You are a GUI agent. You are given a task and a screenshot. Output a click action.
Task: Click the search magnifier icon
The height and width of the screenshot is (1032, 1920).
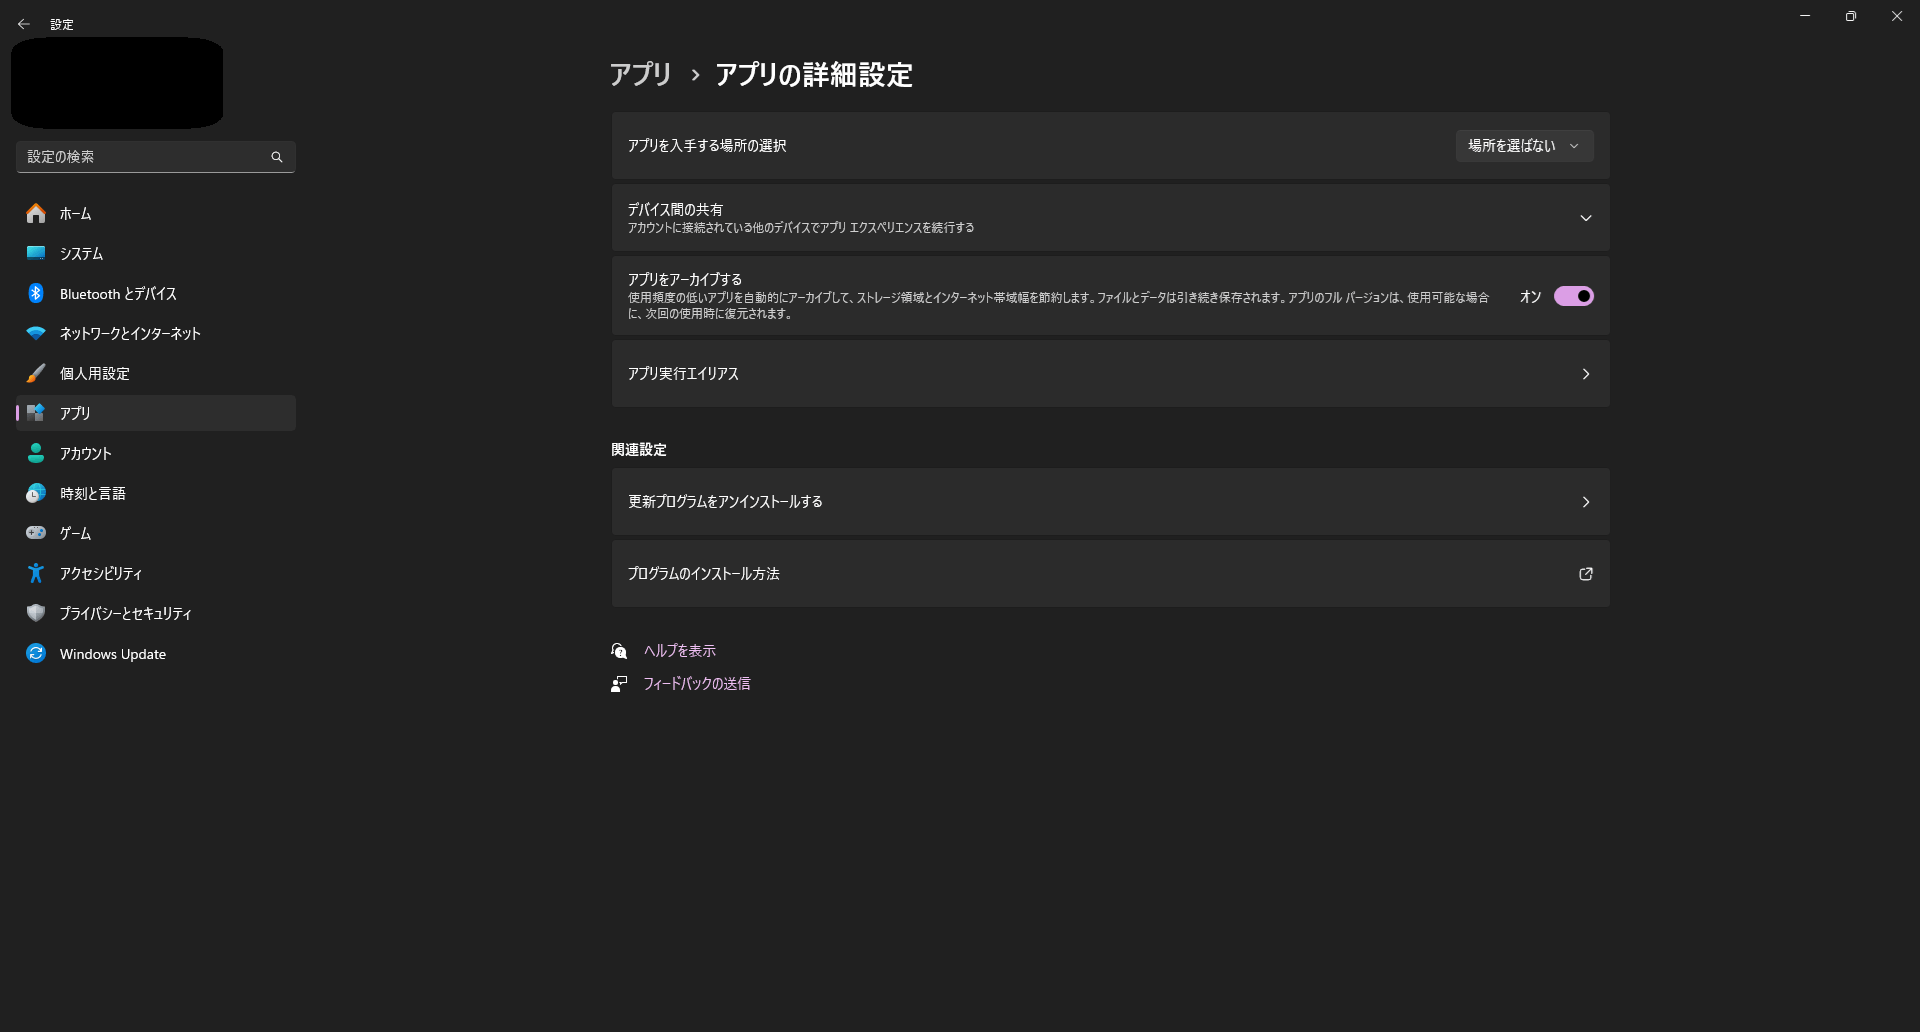[x=277, y=157]
